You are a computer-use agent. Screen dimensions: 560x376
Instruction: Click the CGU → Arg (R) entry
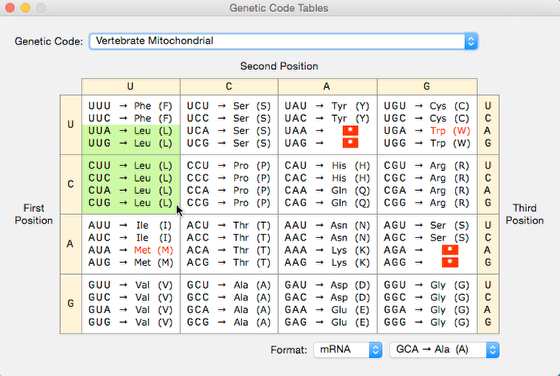(x=427, y=166)
